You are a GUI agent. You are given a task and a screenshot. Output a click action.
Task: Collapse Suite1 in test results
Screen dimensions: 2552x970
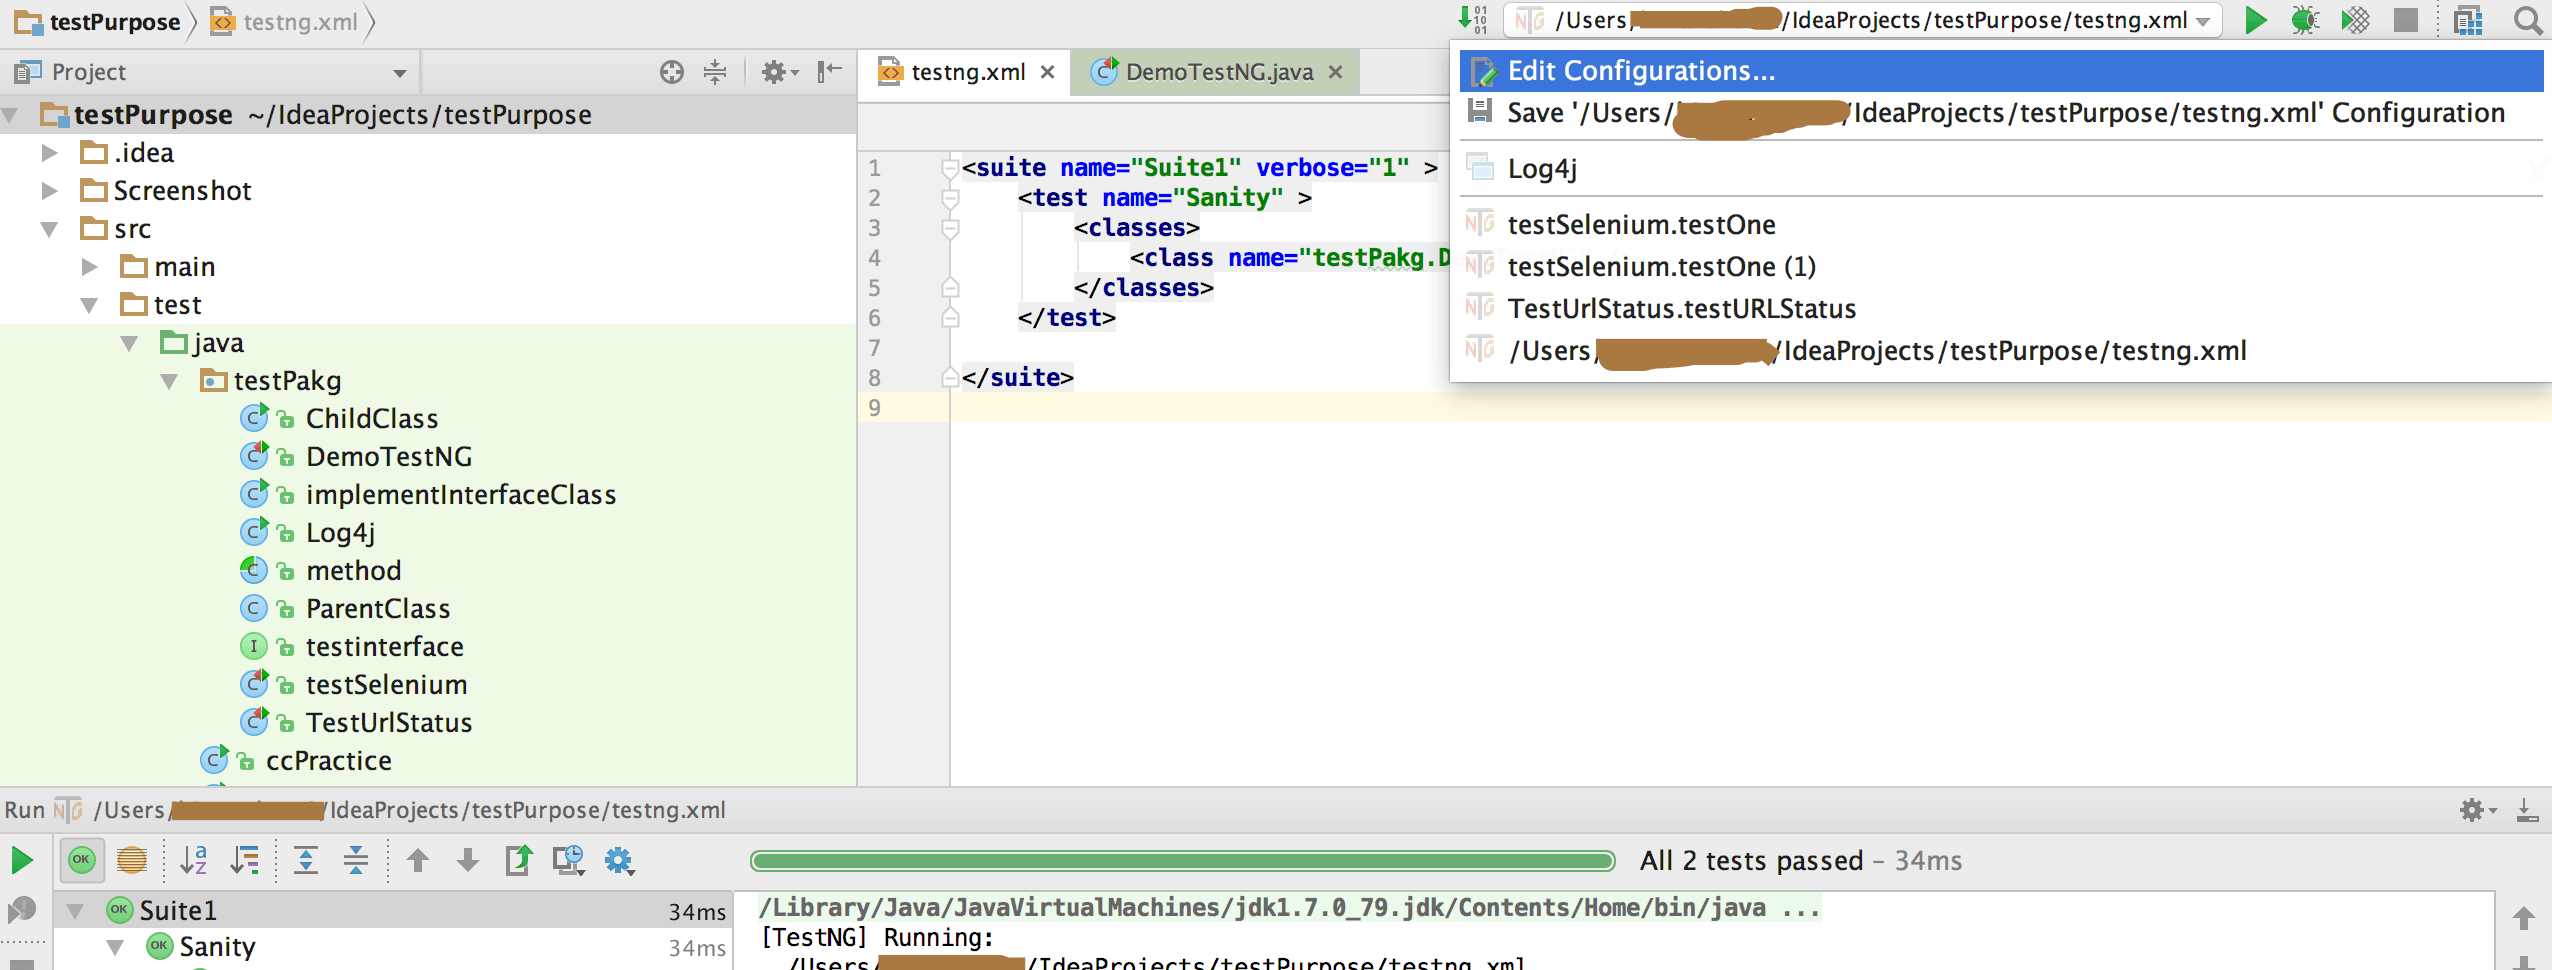pyautogui.click(x=75, y=911)
